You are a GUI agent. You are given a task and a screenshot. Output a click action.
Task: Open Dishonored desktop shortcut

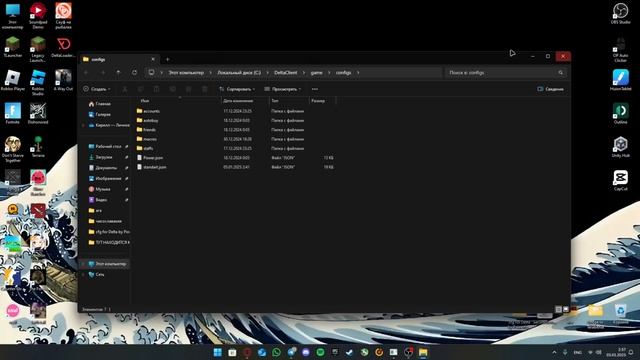(38, 113)
